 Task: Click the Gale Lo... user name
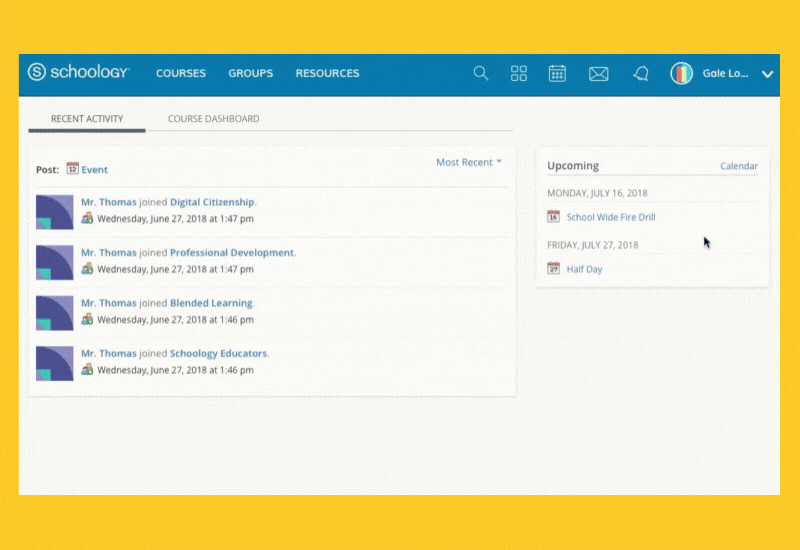coord(725,73)
